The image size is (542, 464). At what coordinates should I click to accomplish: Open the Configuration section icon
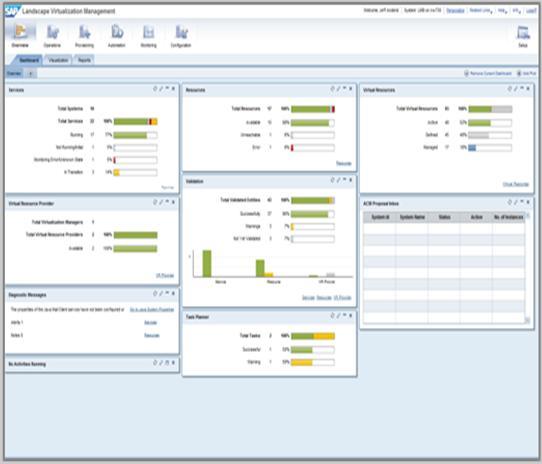(x=181, y=32)
